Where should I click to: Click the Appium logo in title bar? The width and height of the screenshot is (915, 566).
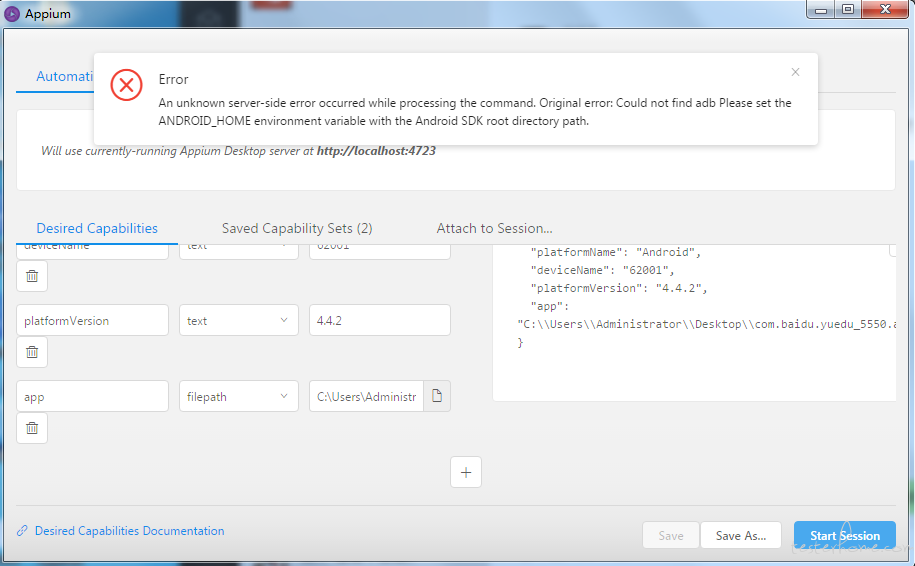pyautogui.click(x=12, y=13)
